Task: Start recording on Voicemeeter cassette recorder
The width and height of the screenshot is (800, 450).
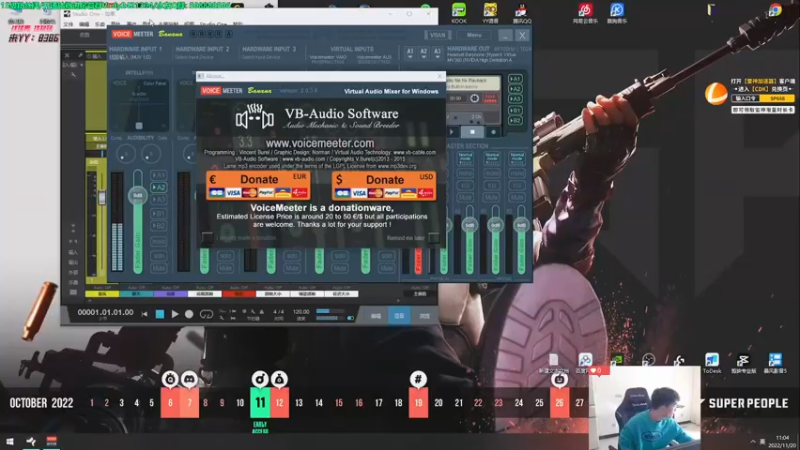Action: 493,132
